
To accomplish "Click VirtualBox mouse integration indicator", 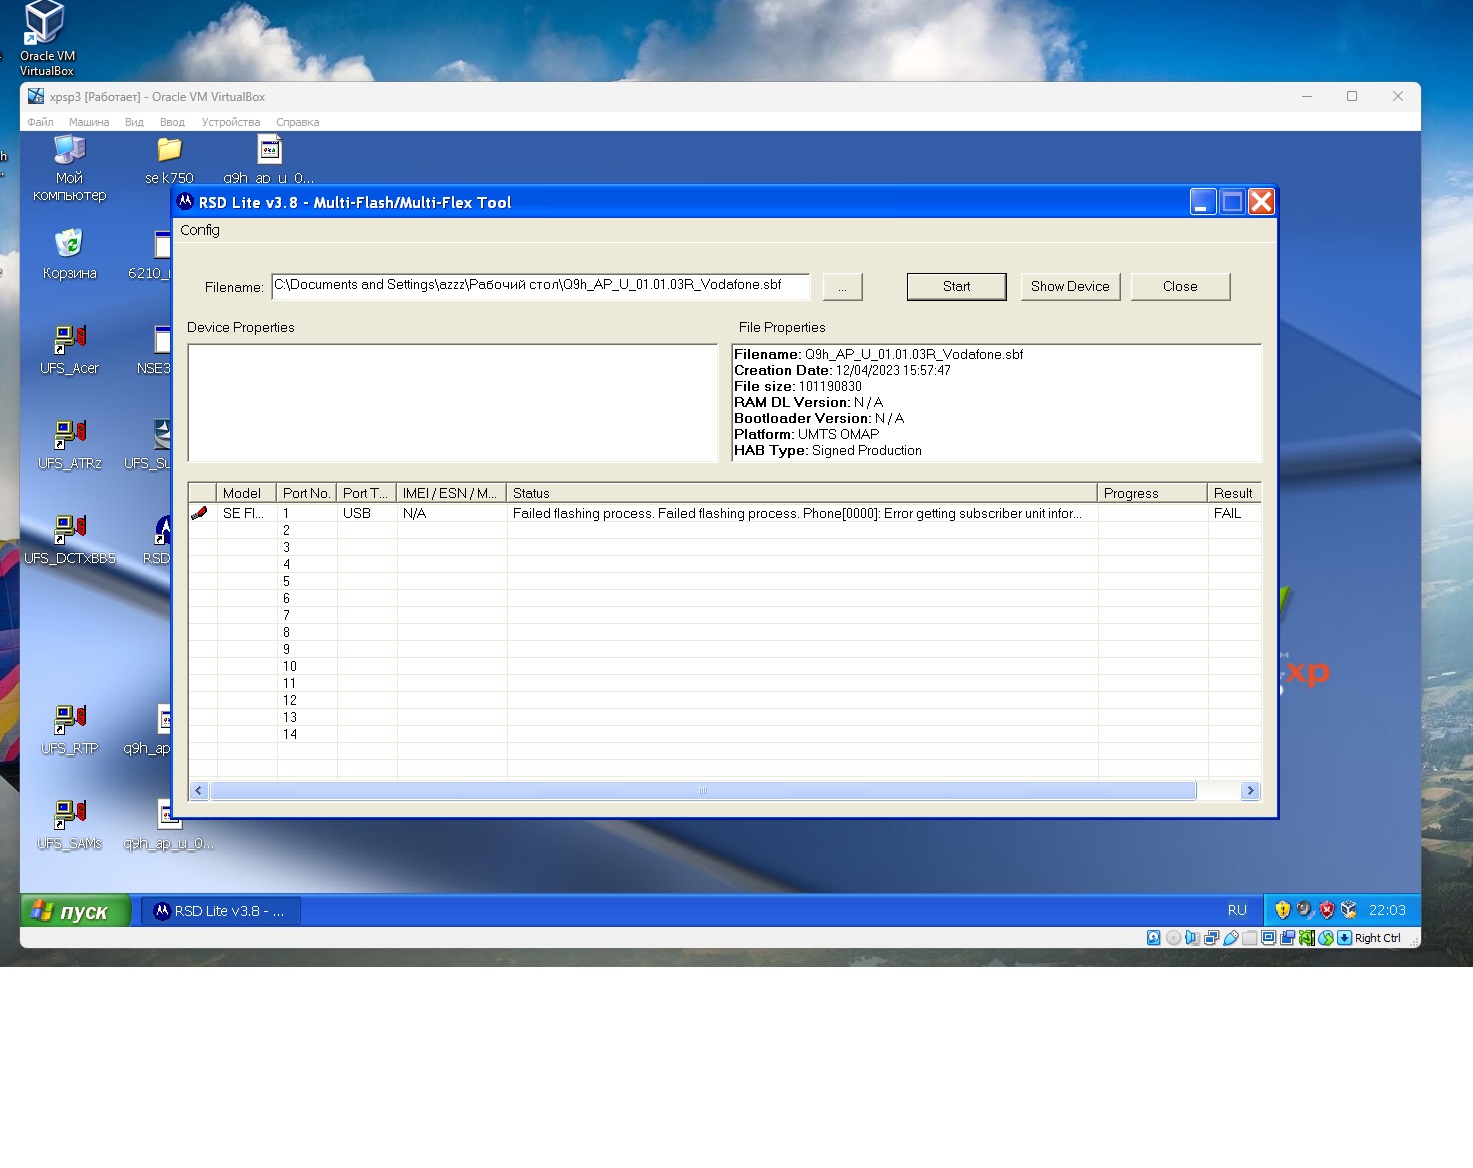I will [1326, 938].
